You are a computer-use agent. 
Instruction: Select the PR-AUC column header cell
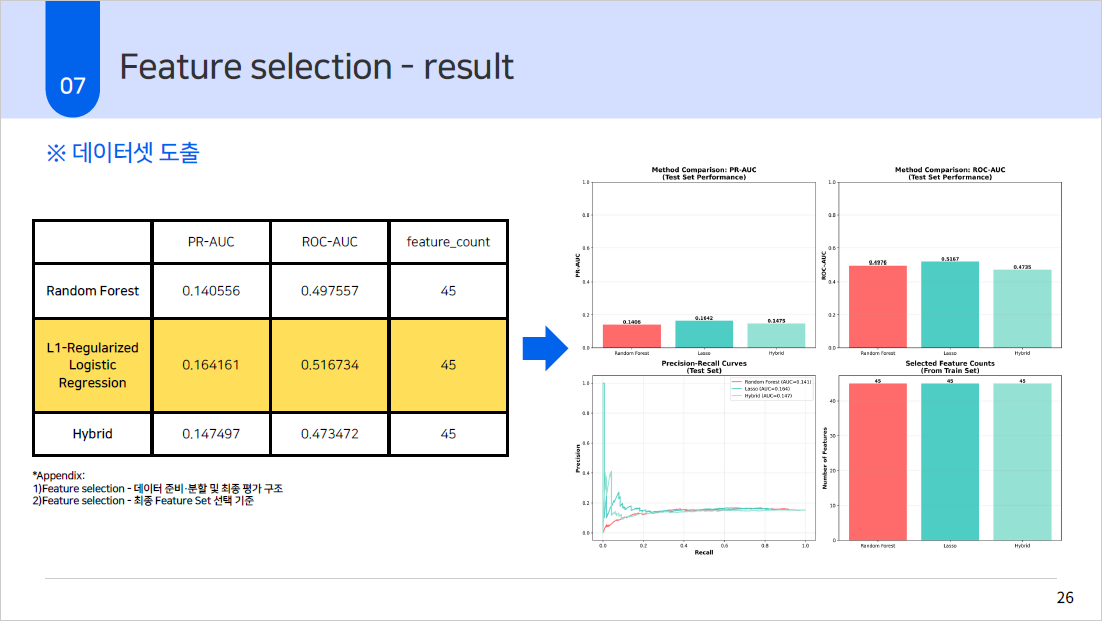(x=211, y=241)
